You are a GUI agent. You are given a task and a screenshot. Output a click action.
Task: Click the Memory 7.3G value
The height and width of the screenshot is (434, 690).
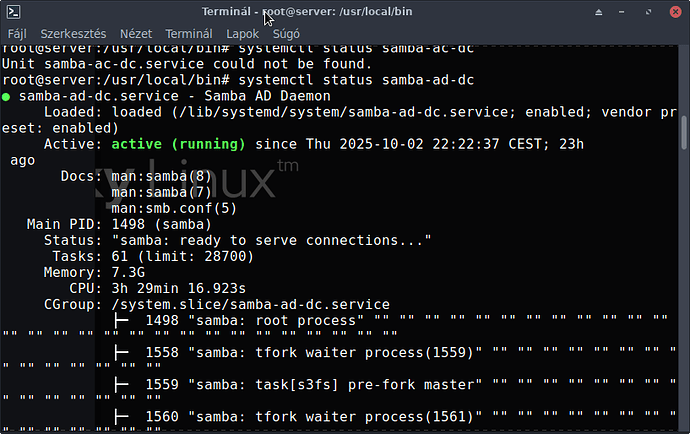pos(128,272)
